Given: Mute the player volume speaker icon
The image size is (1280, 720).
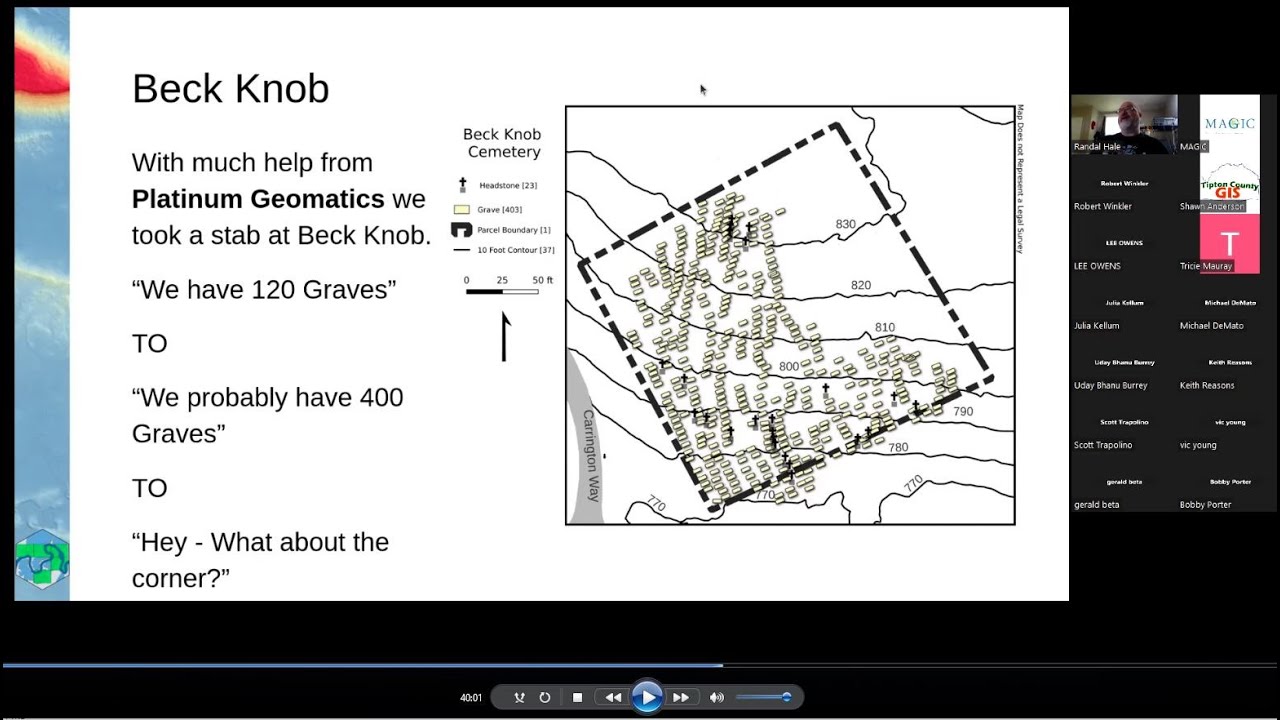Looking at the screenshot, I should (717, 698).
